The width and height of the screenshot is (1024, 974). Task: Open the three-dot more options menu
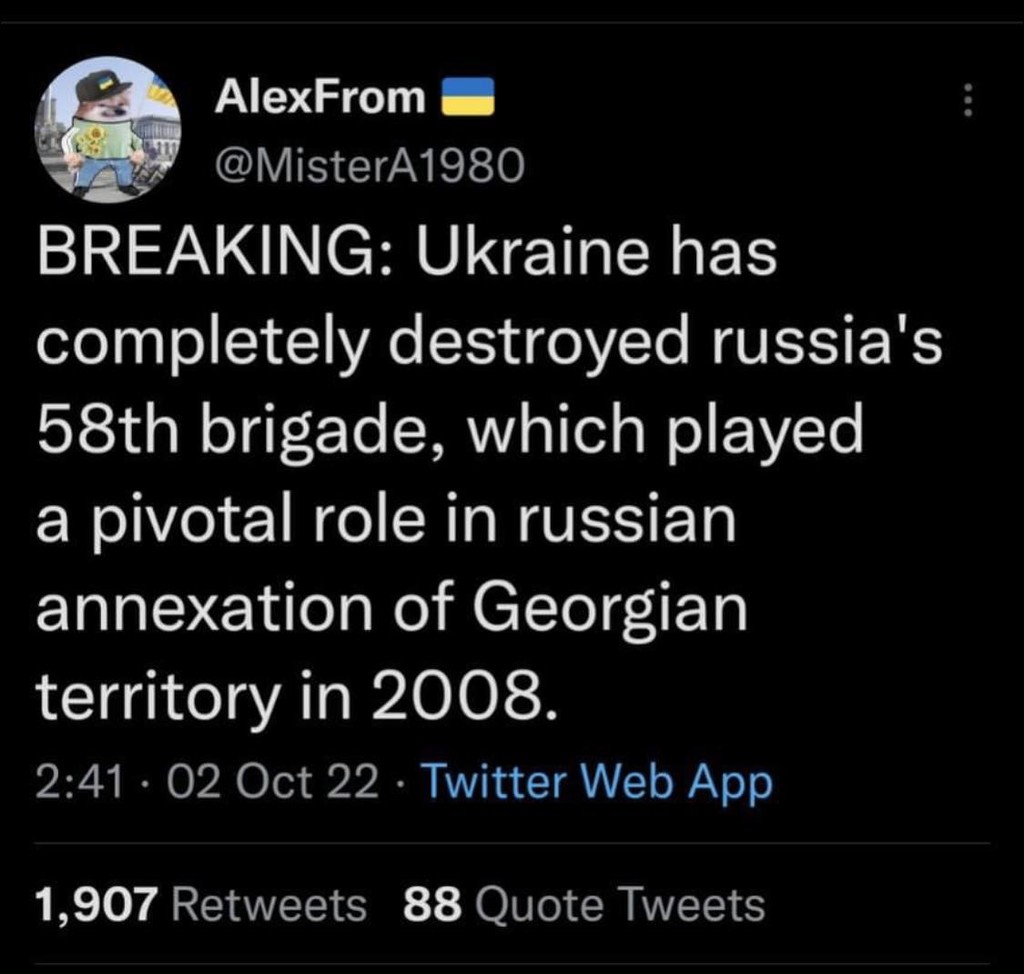968,100
